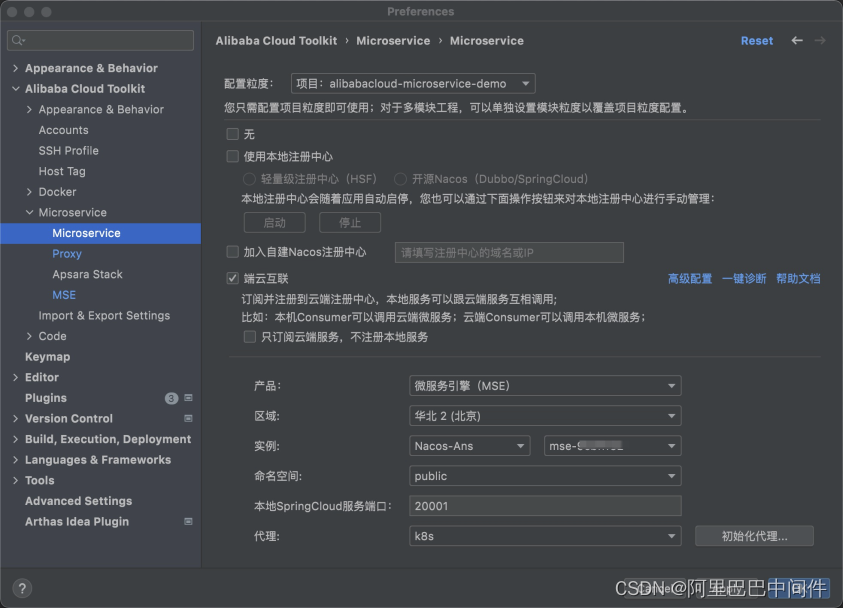
Task: Open the 产品 dropdown for 微服务引擎
Action: pyautogui.click(x=545, y=385)
